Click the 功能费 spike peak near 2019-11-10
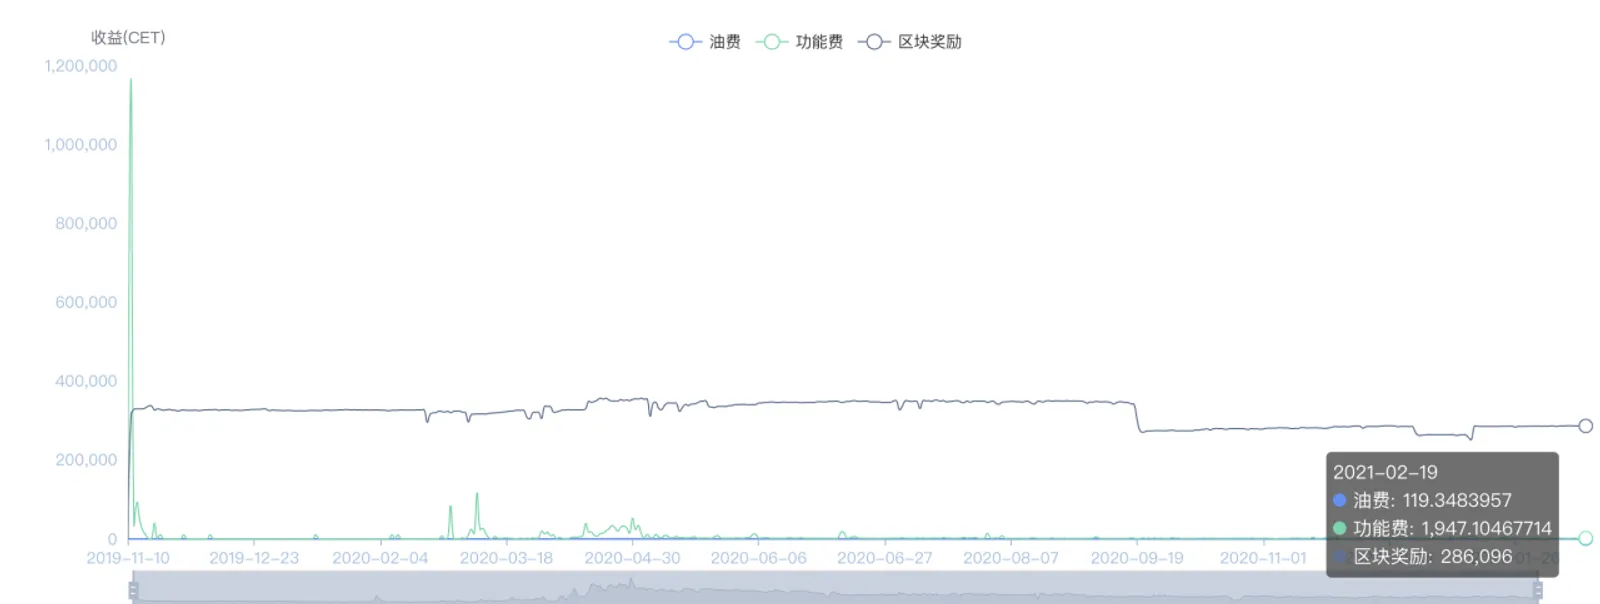Screen dimensions: 1600x604 131,80
